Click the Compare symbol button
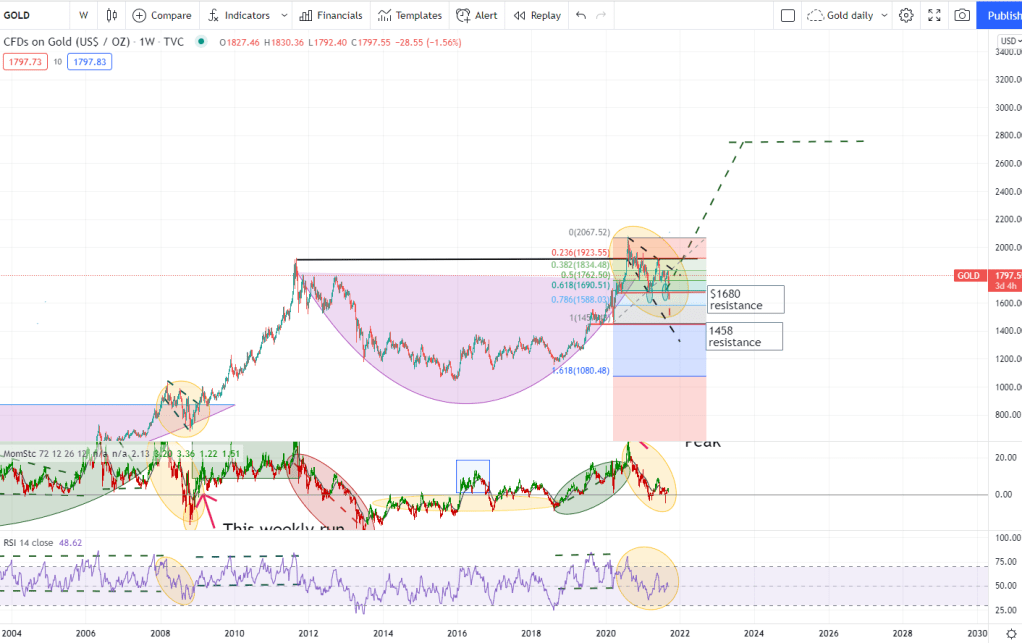The height and width of the screenshot is (643, 1022). [162, 15]
